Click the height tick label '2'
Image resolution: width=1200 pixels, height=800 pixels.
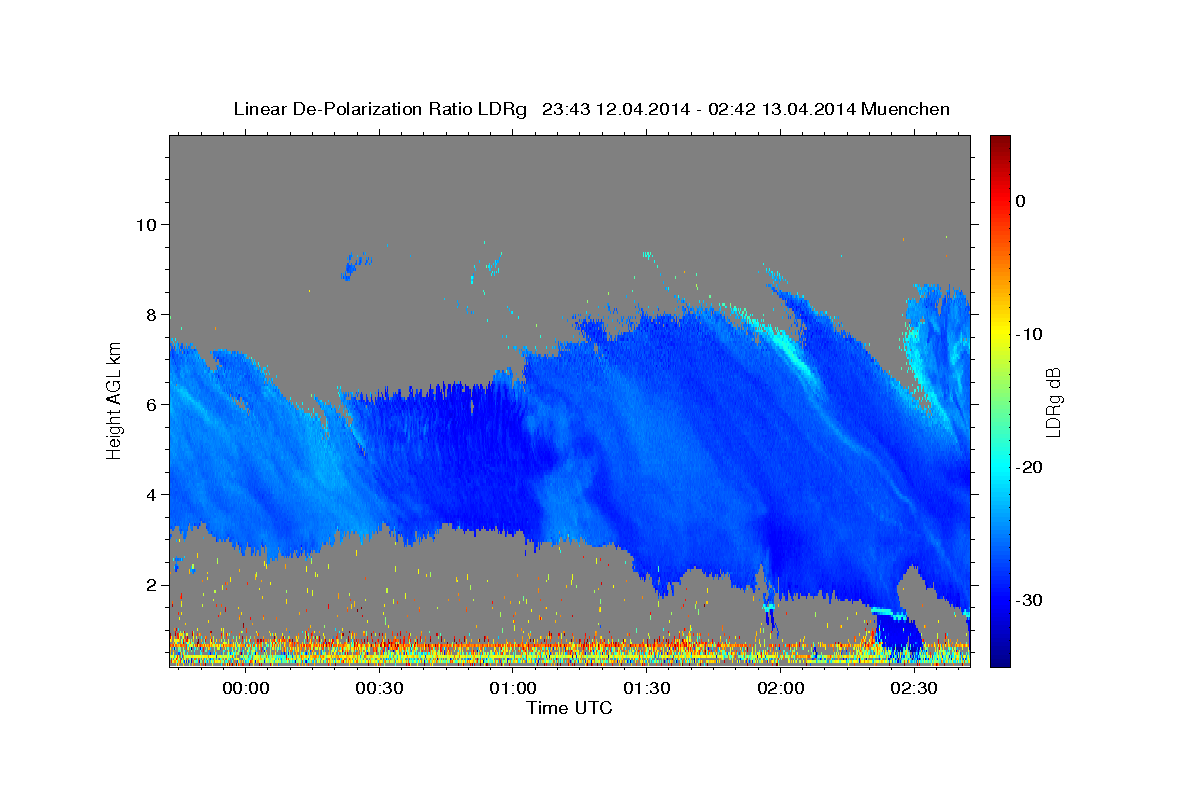pos(150,584)
